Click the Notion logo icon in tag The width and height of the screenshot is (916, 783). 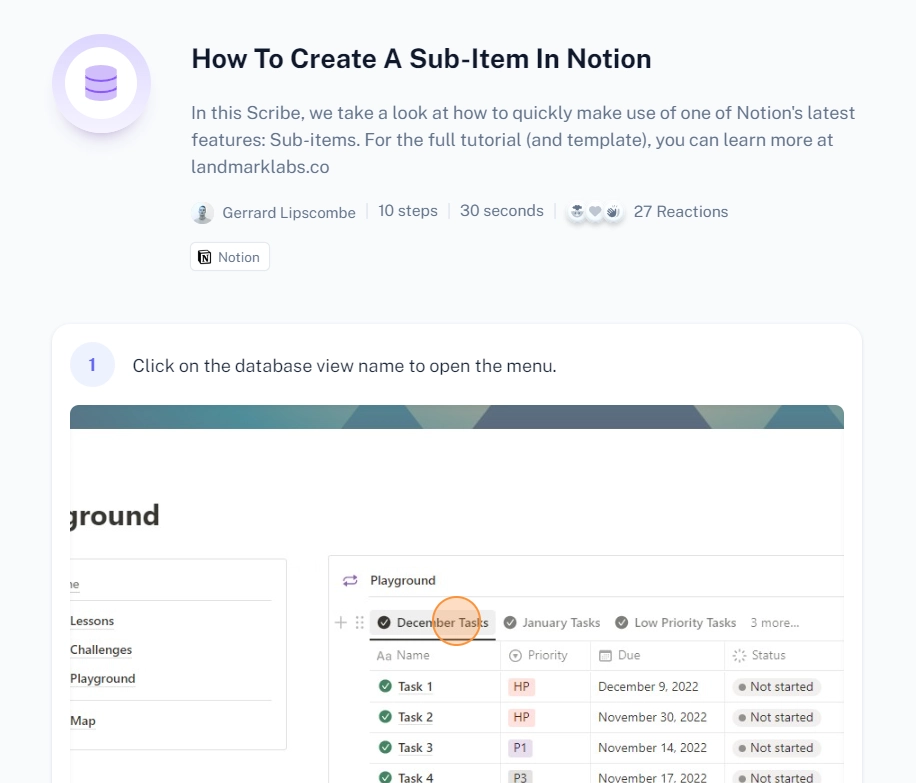[x=204, y=257]
